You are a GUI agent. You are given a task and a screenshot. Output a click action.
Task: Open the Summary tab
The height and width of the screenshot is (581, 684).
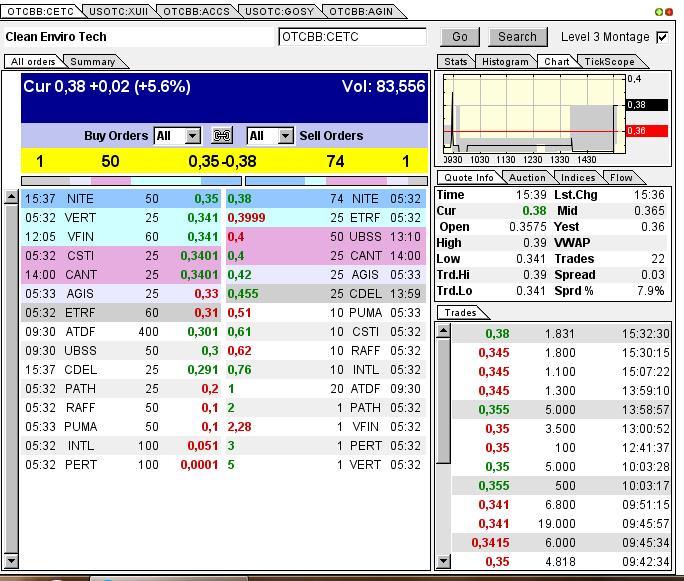coord(93,62)
